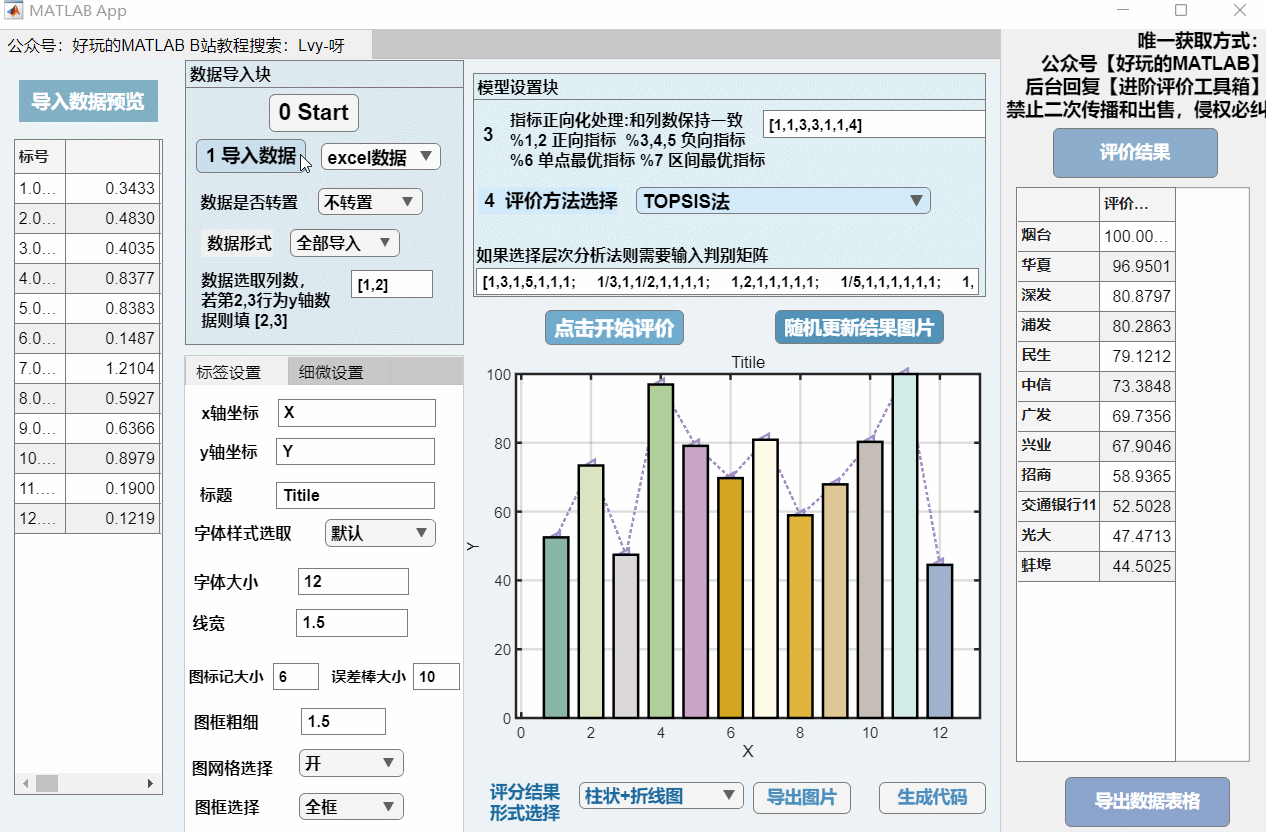Click the x轴坐标 input field

point(356,413)
